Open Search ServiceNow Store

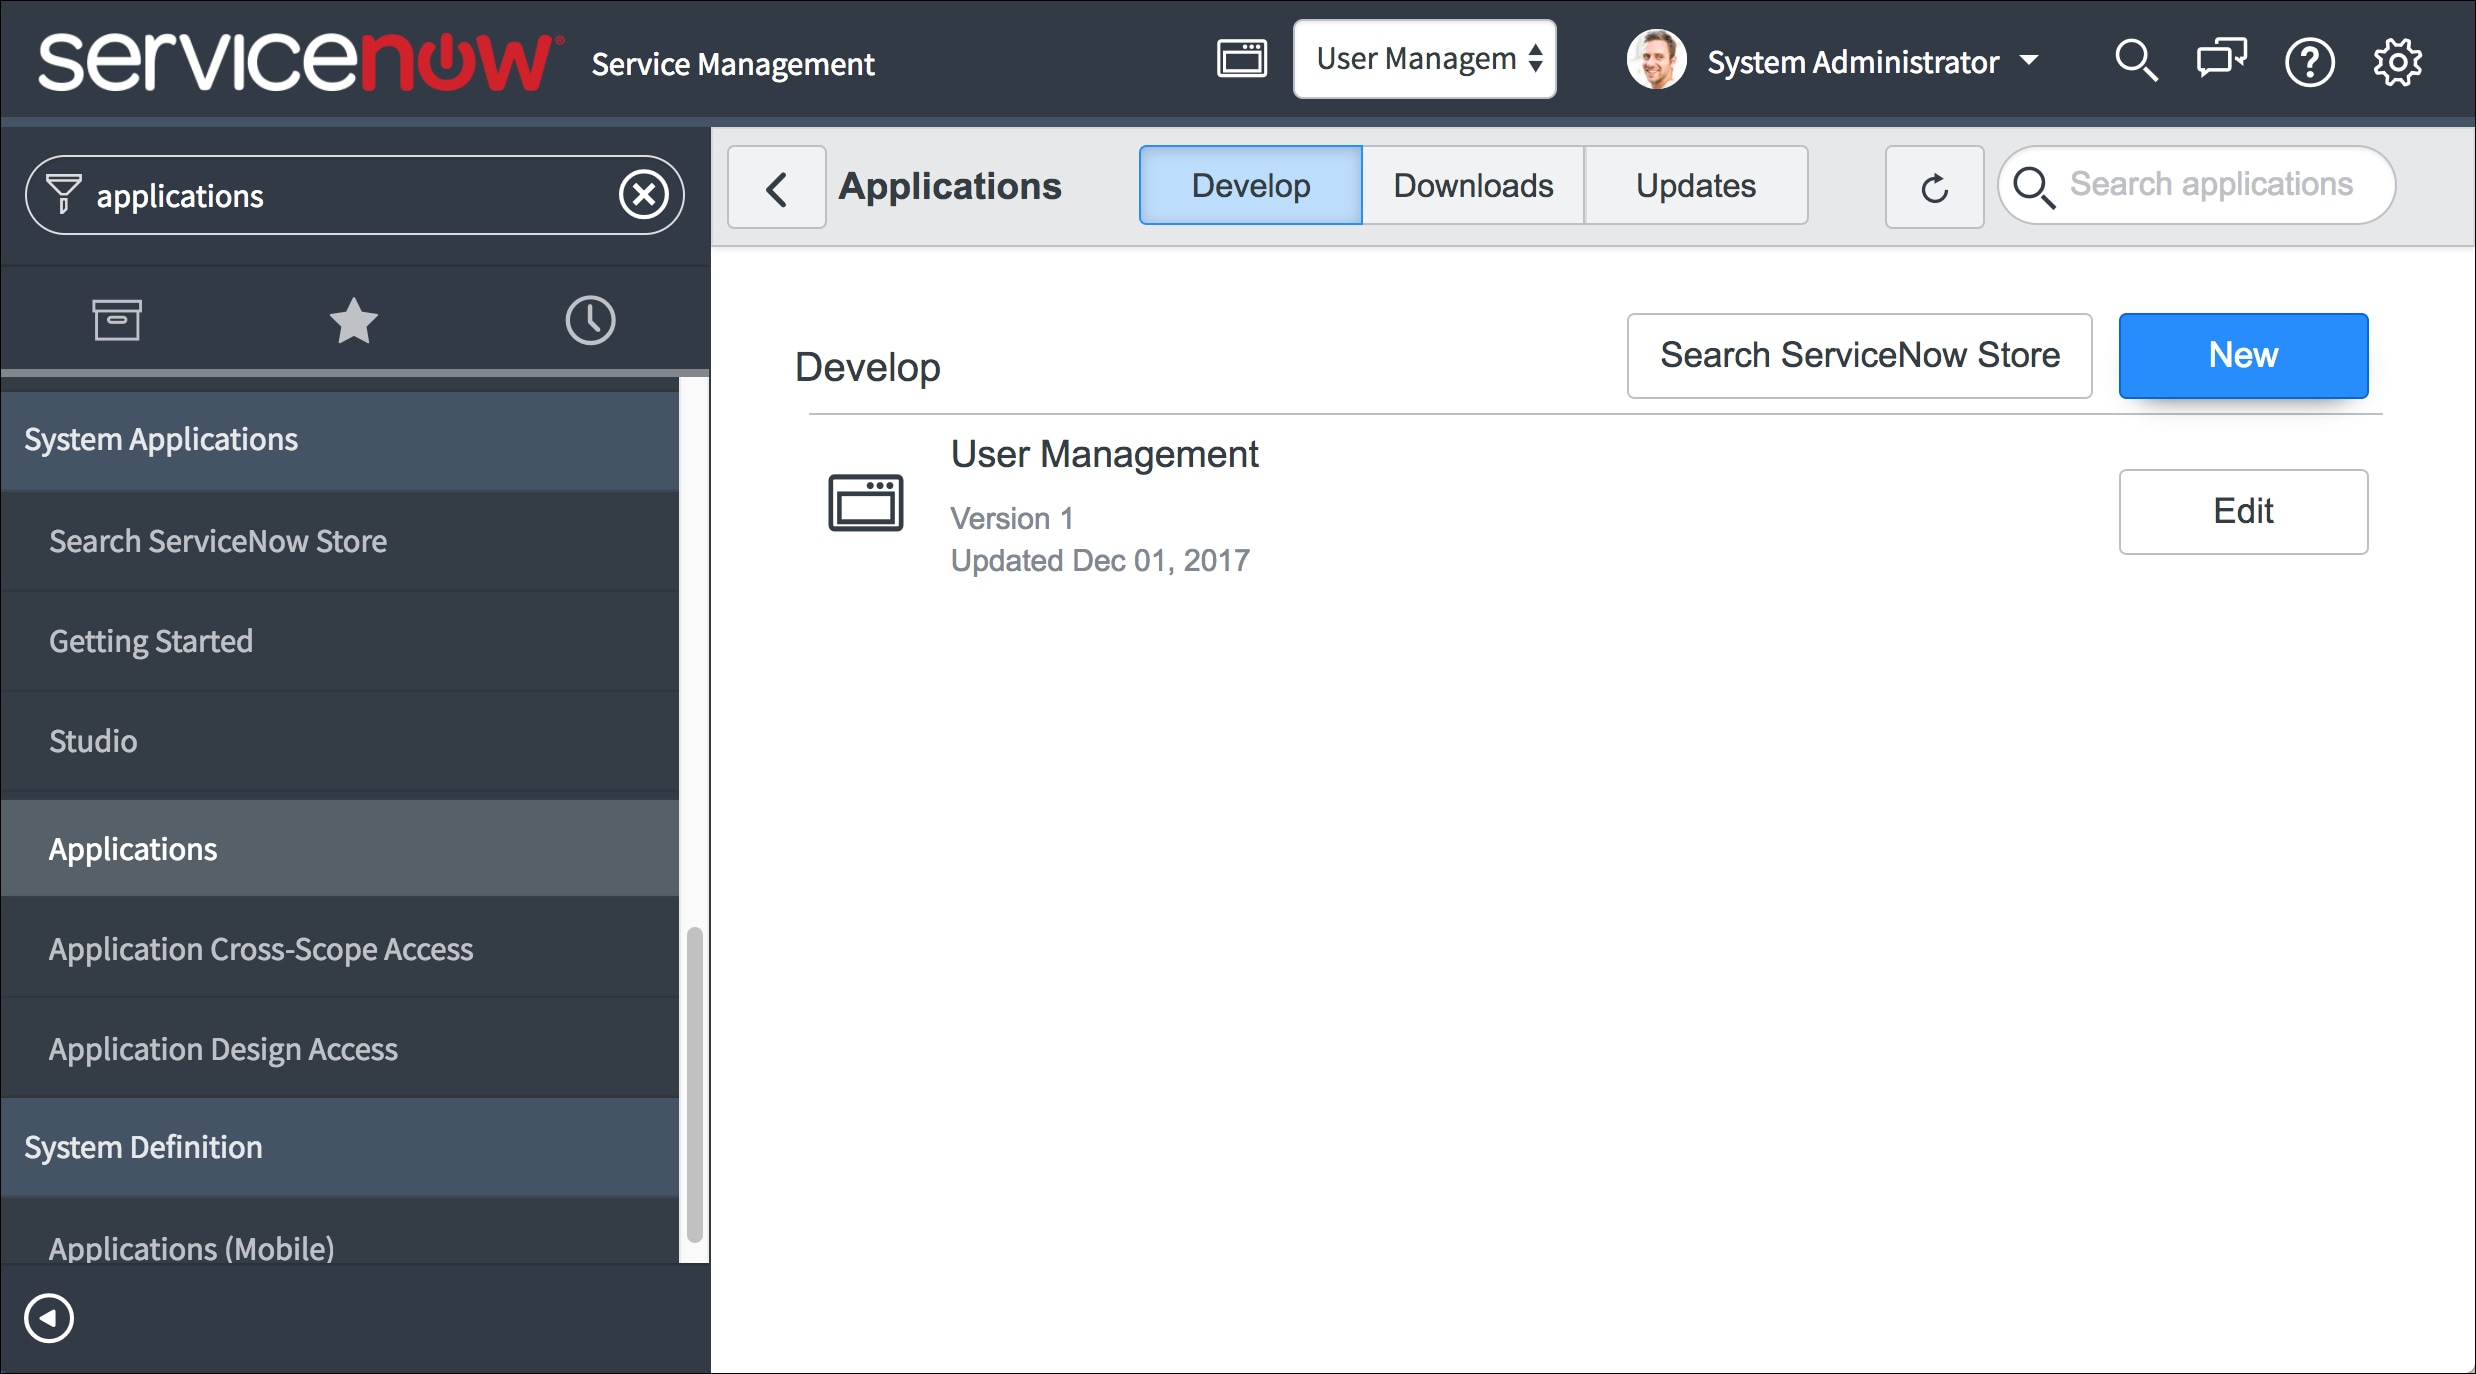coord(1858,355)
